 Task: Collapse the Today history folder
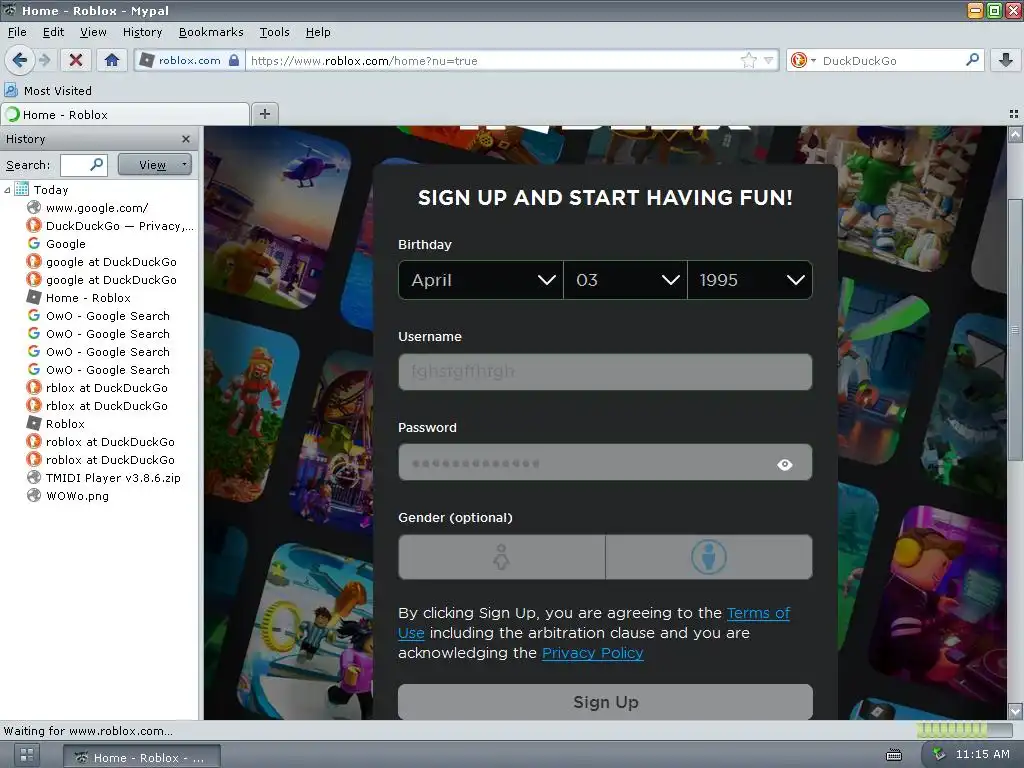click(7, 190)
